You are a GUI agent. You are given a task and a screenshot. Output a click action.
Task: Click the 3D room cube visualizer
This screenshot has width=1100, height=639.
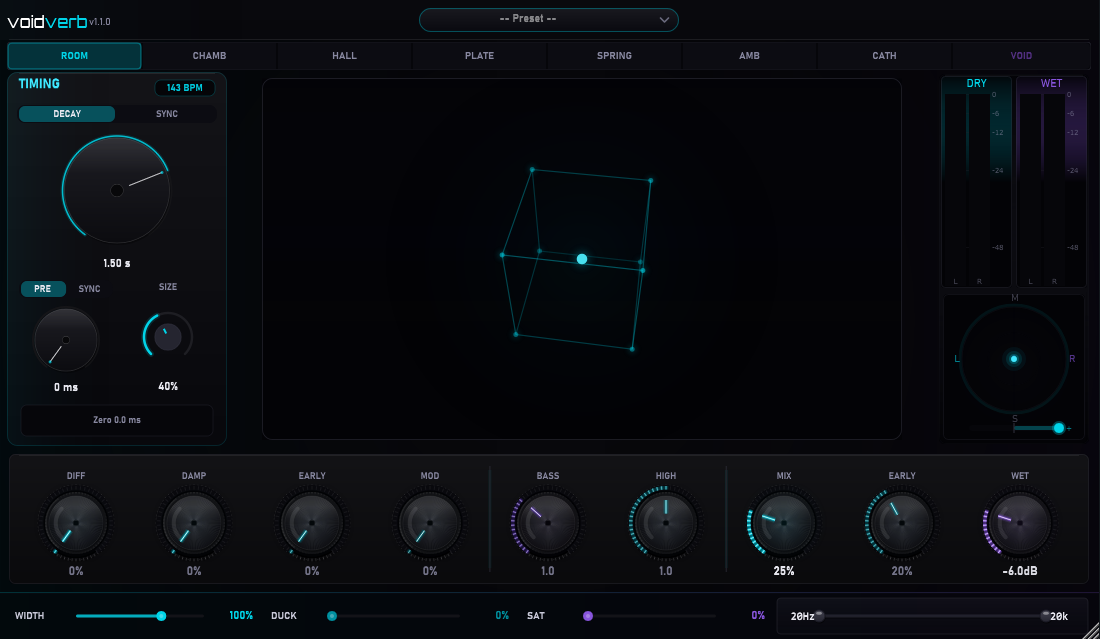pyautogui.click(x=581, y=259)
